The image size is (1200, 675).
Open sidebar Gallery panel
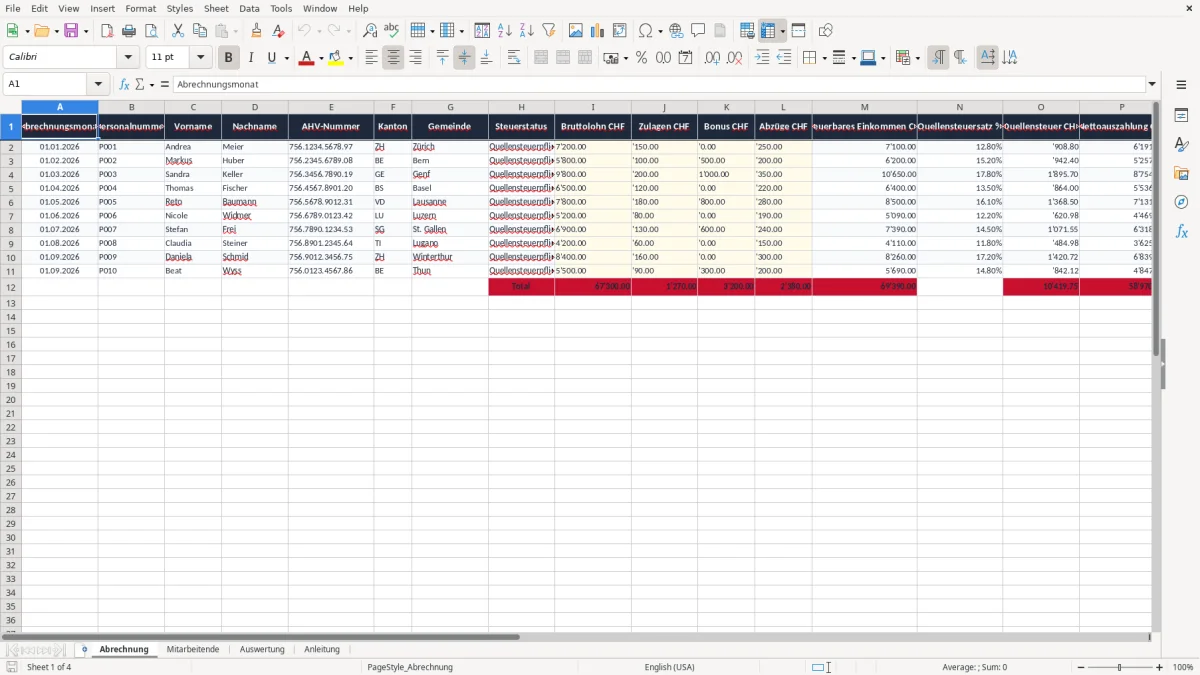pyautogui.click(x=1181, y=174)
